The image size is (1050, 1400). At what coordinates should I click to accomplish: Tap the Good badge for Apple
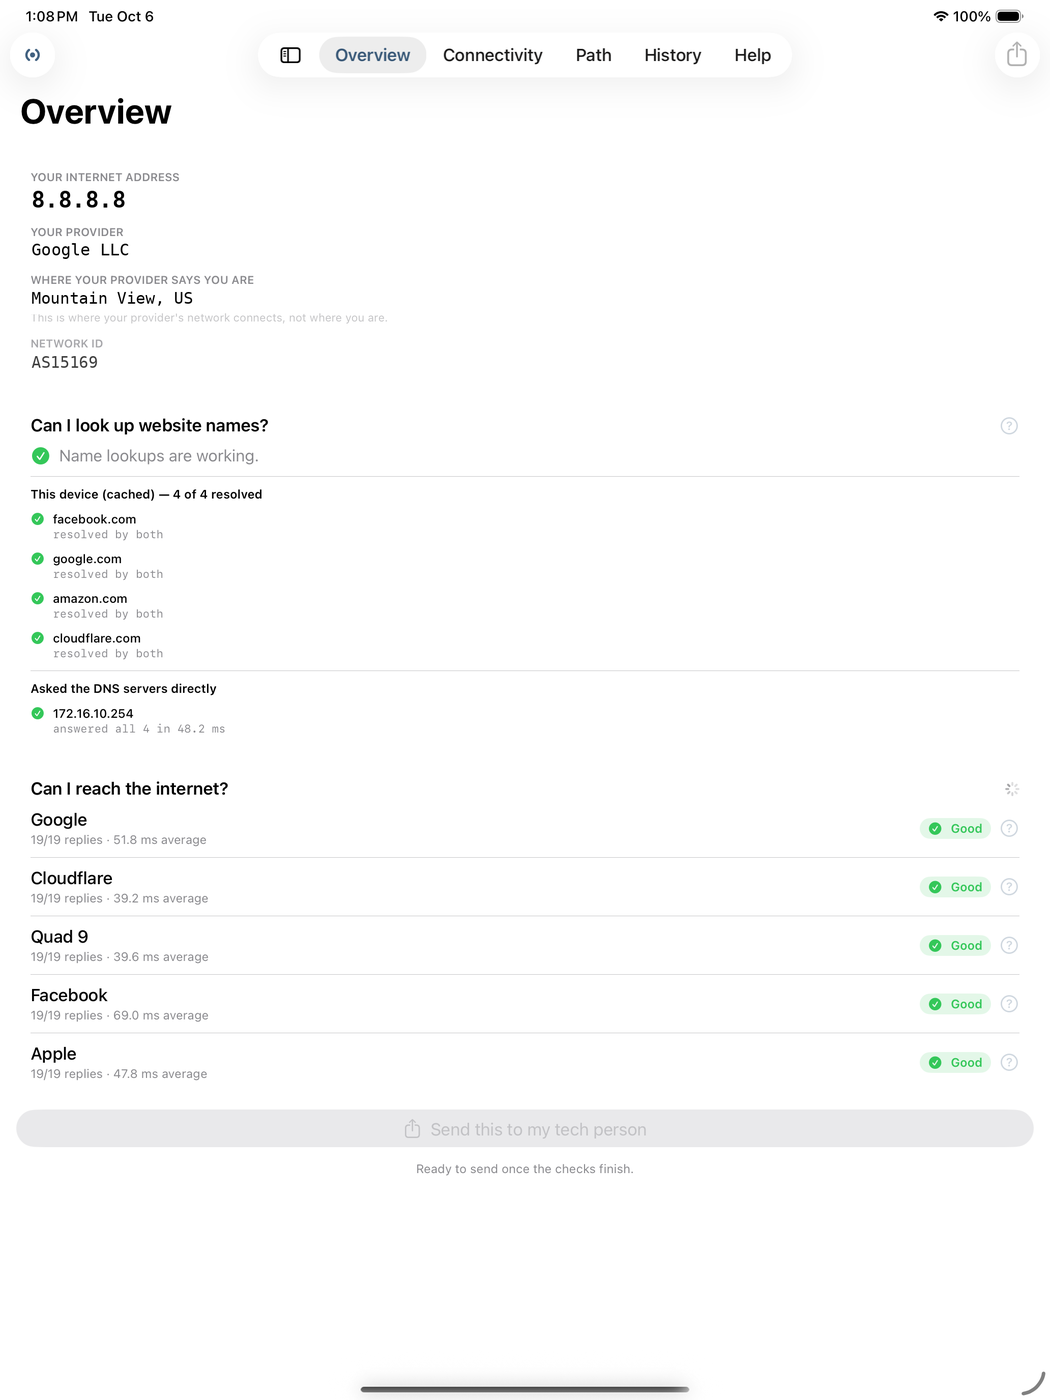pyautogui.click(x=955, y=1062)
